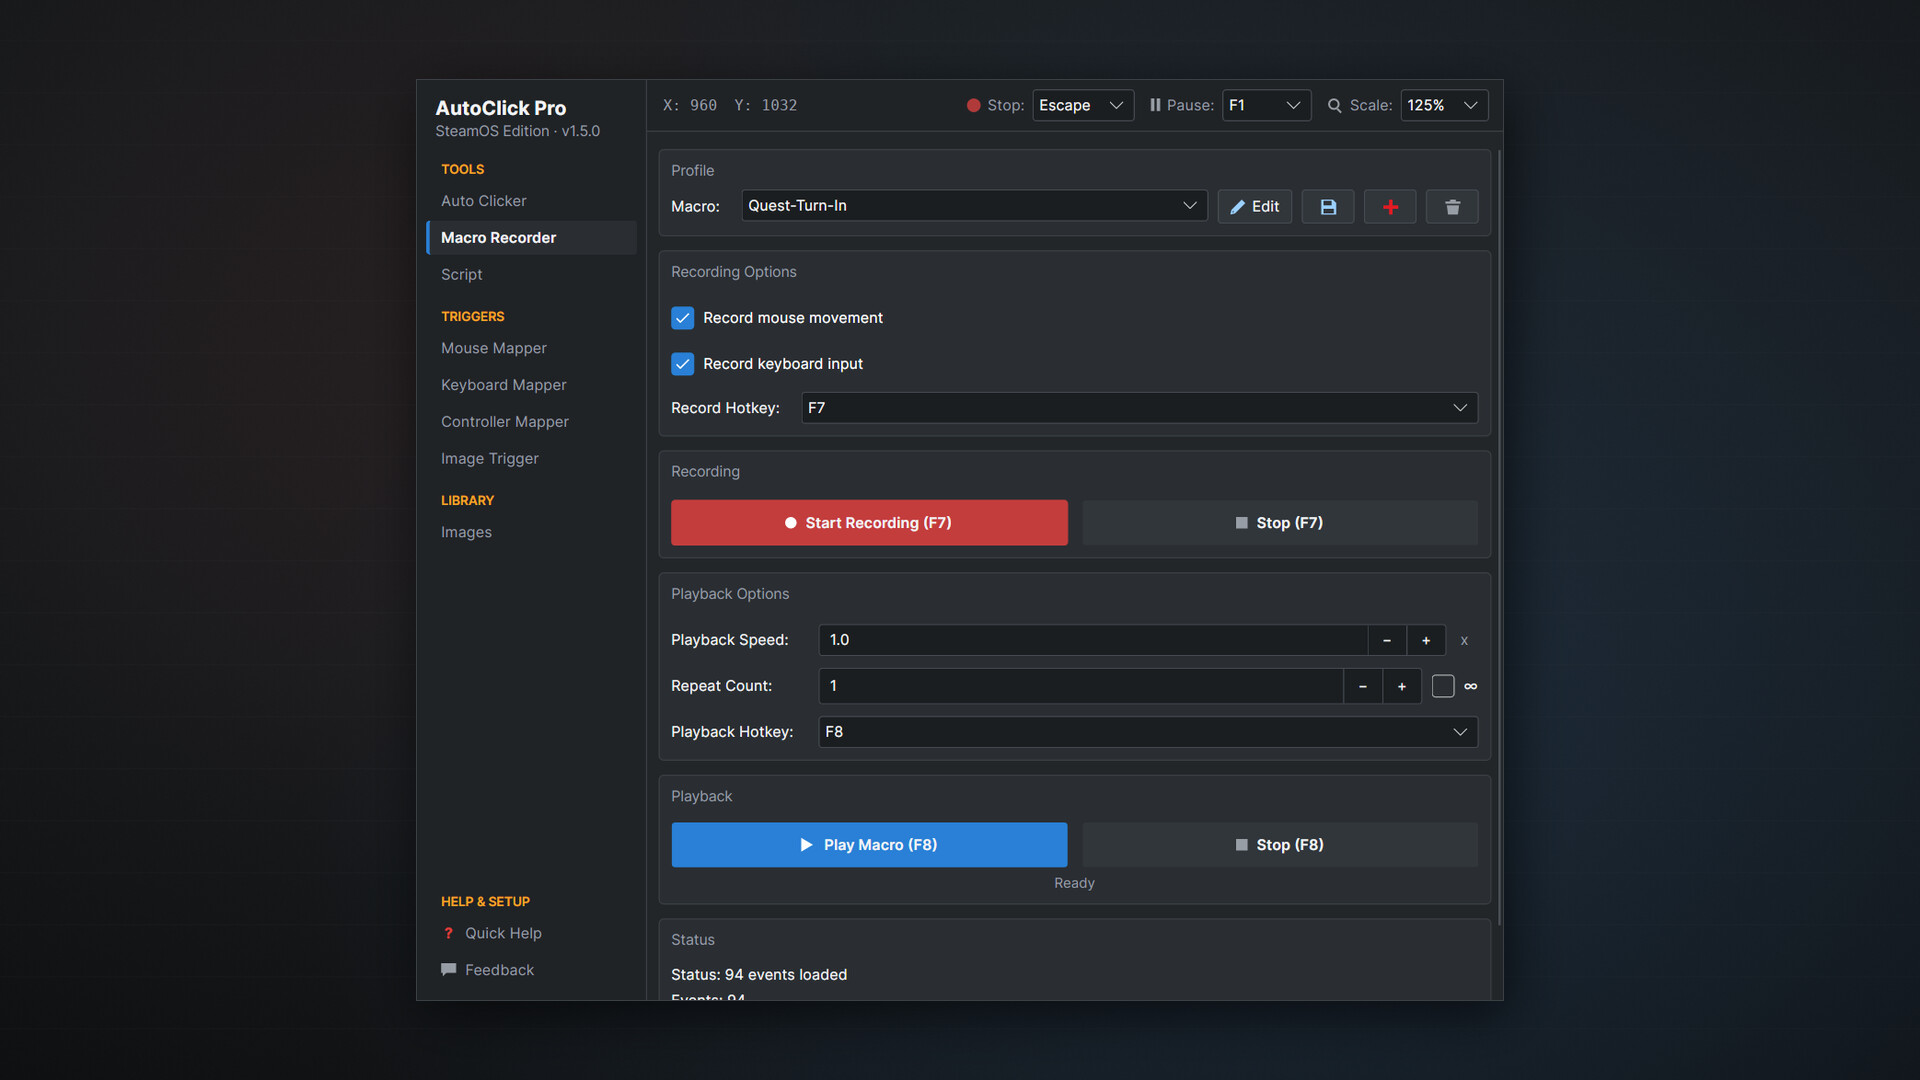Open the Images library
Image resolution: width=1920 pixels, height=1080 pixels.
531,532
